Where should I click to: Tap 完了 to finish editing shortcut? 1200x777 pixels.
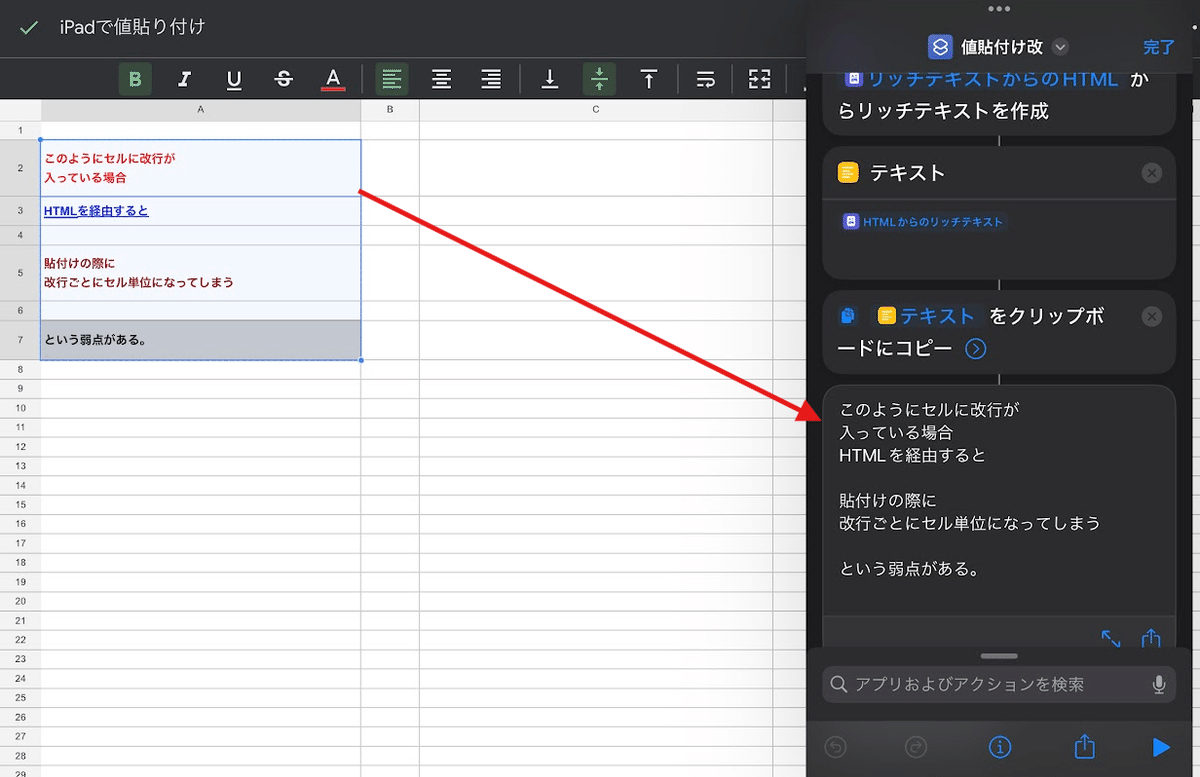1159,47
